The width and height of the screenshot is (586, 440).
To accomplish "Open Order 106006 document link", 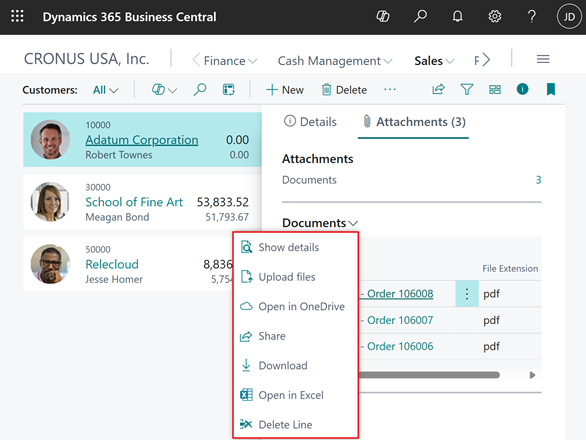I will tap(397, 347).
